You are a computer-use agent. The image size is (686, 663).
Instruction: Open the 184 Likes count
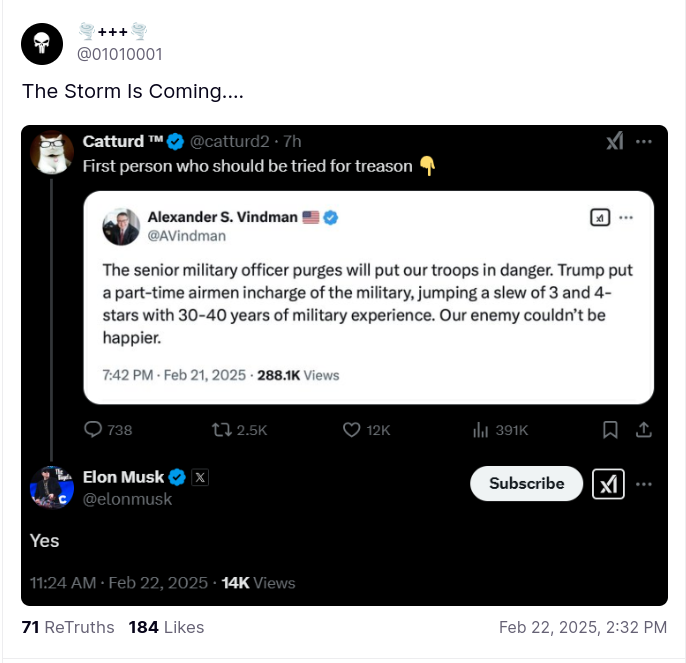pyautogui.click(x=166, y=627)
